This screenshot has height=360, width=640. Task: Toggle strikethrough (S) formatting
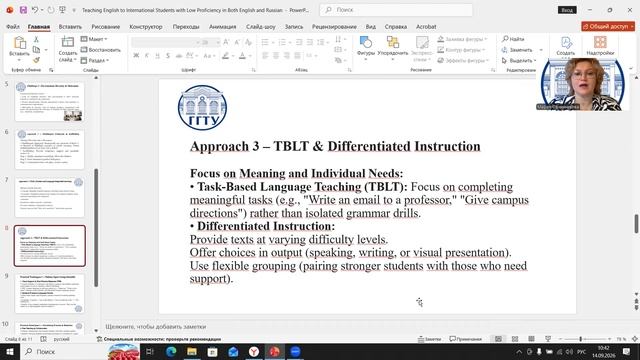(x=168, y=56)
